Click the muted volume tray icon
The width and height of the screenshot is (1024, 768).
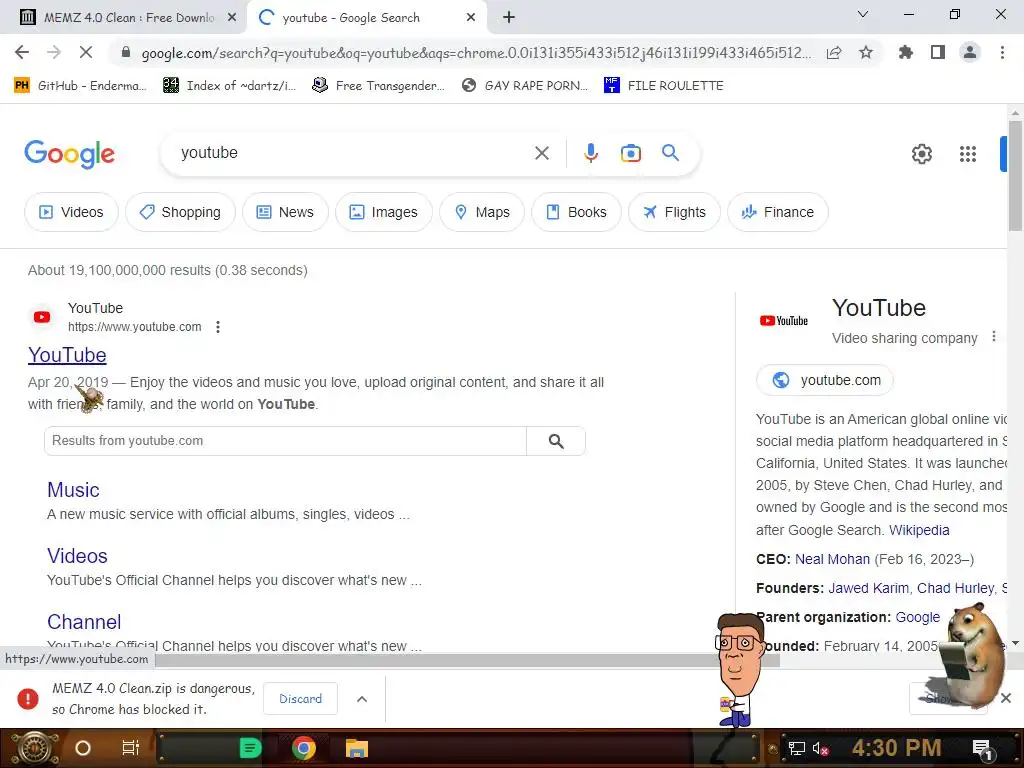click(x=820, y=749)
